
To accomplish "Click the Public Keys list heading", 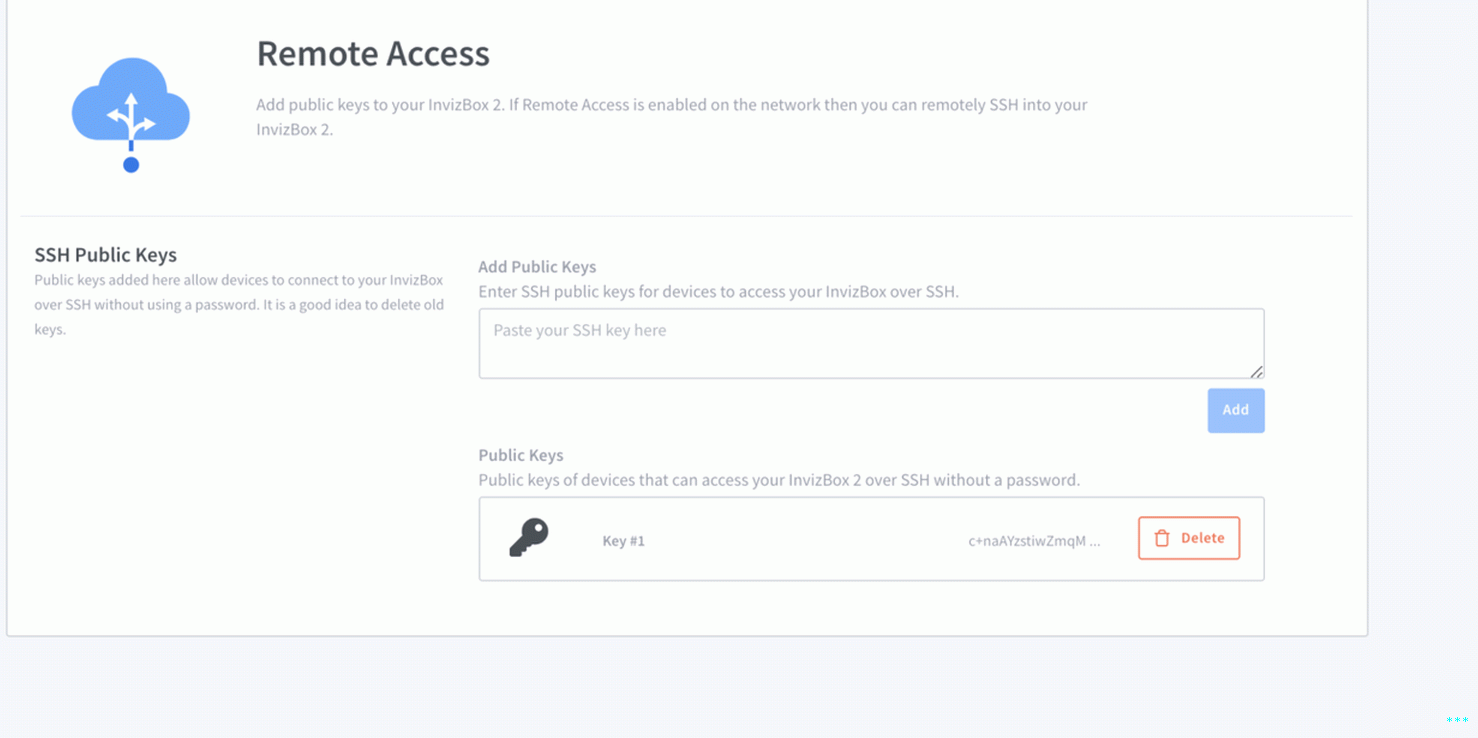I will click(x=521, y=455).
